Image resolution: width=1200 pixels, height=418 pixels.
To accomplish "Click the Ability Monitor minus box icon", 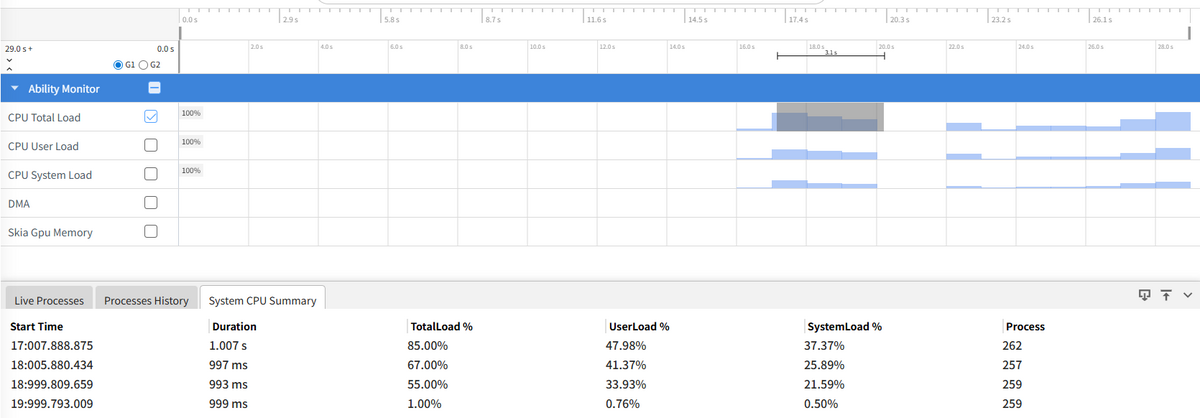I will pos(153,88).
